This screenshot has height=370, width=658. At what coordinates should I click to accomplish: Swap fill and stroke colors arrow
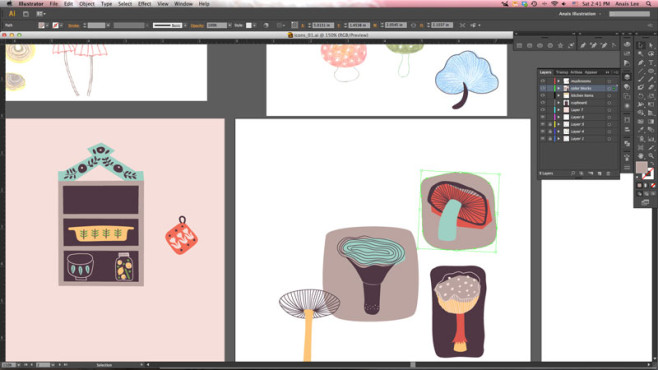(x=652, y=164)
